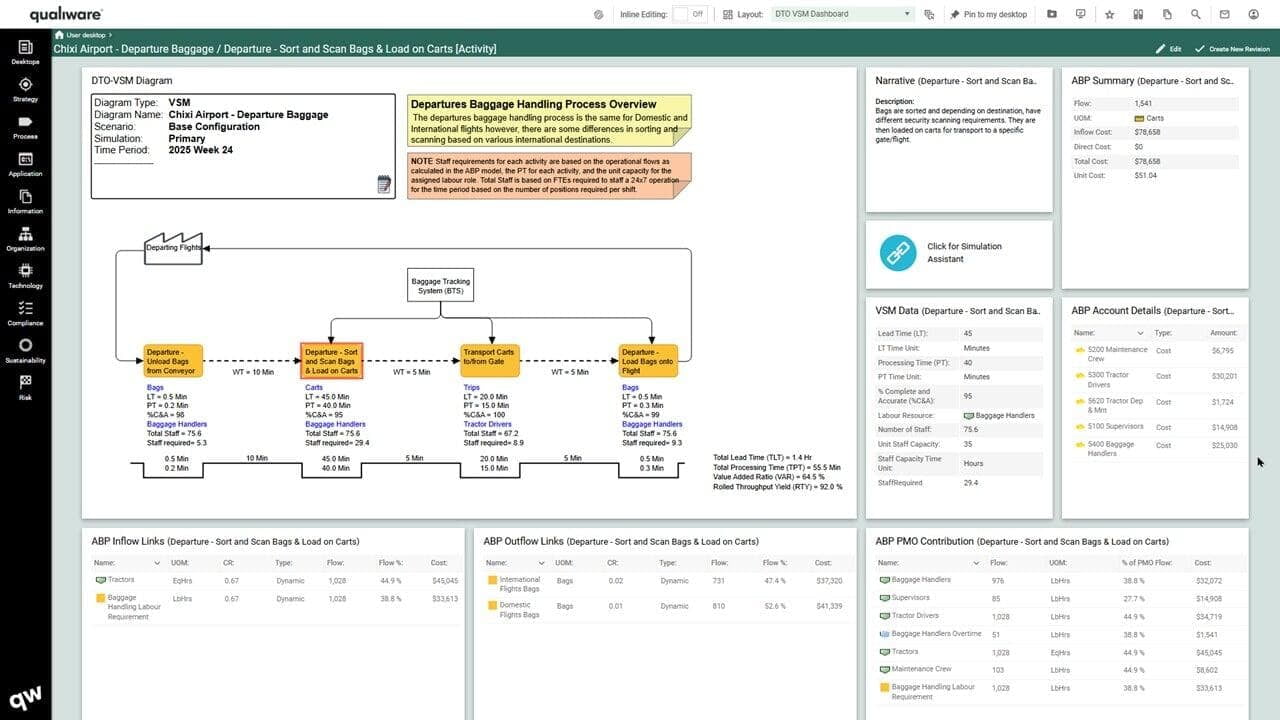
Task: Select the Departure - Unload Bags from Conveyor activity
Action: [x=173, y=361]
